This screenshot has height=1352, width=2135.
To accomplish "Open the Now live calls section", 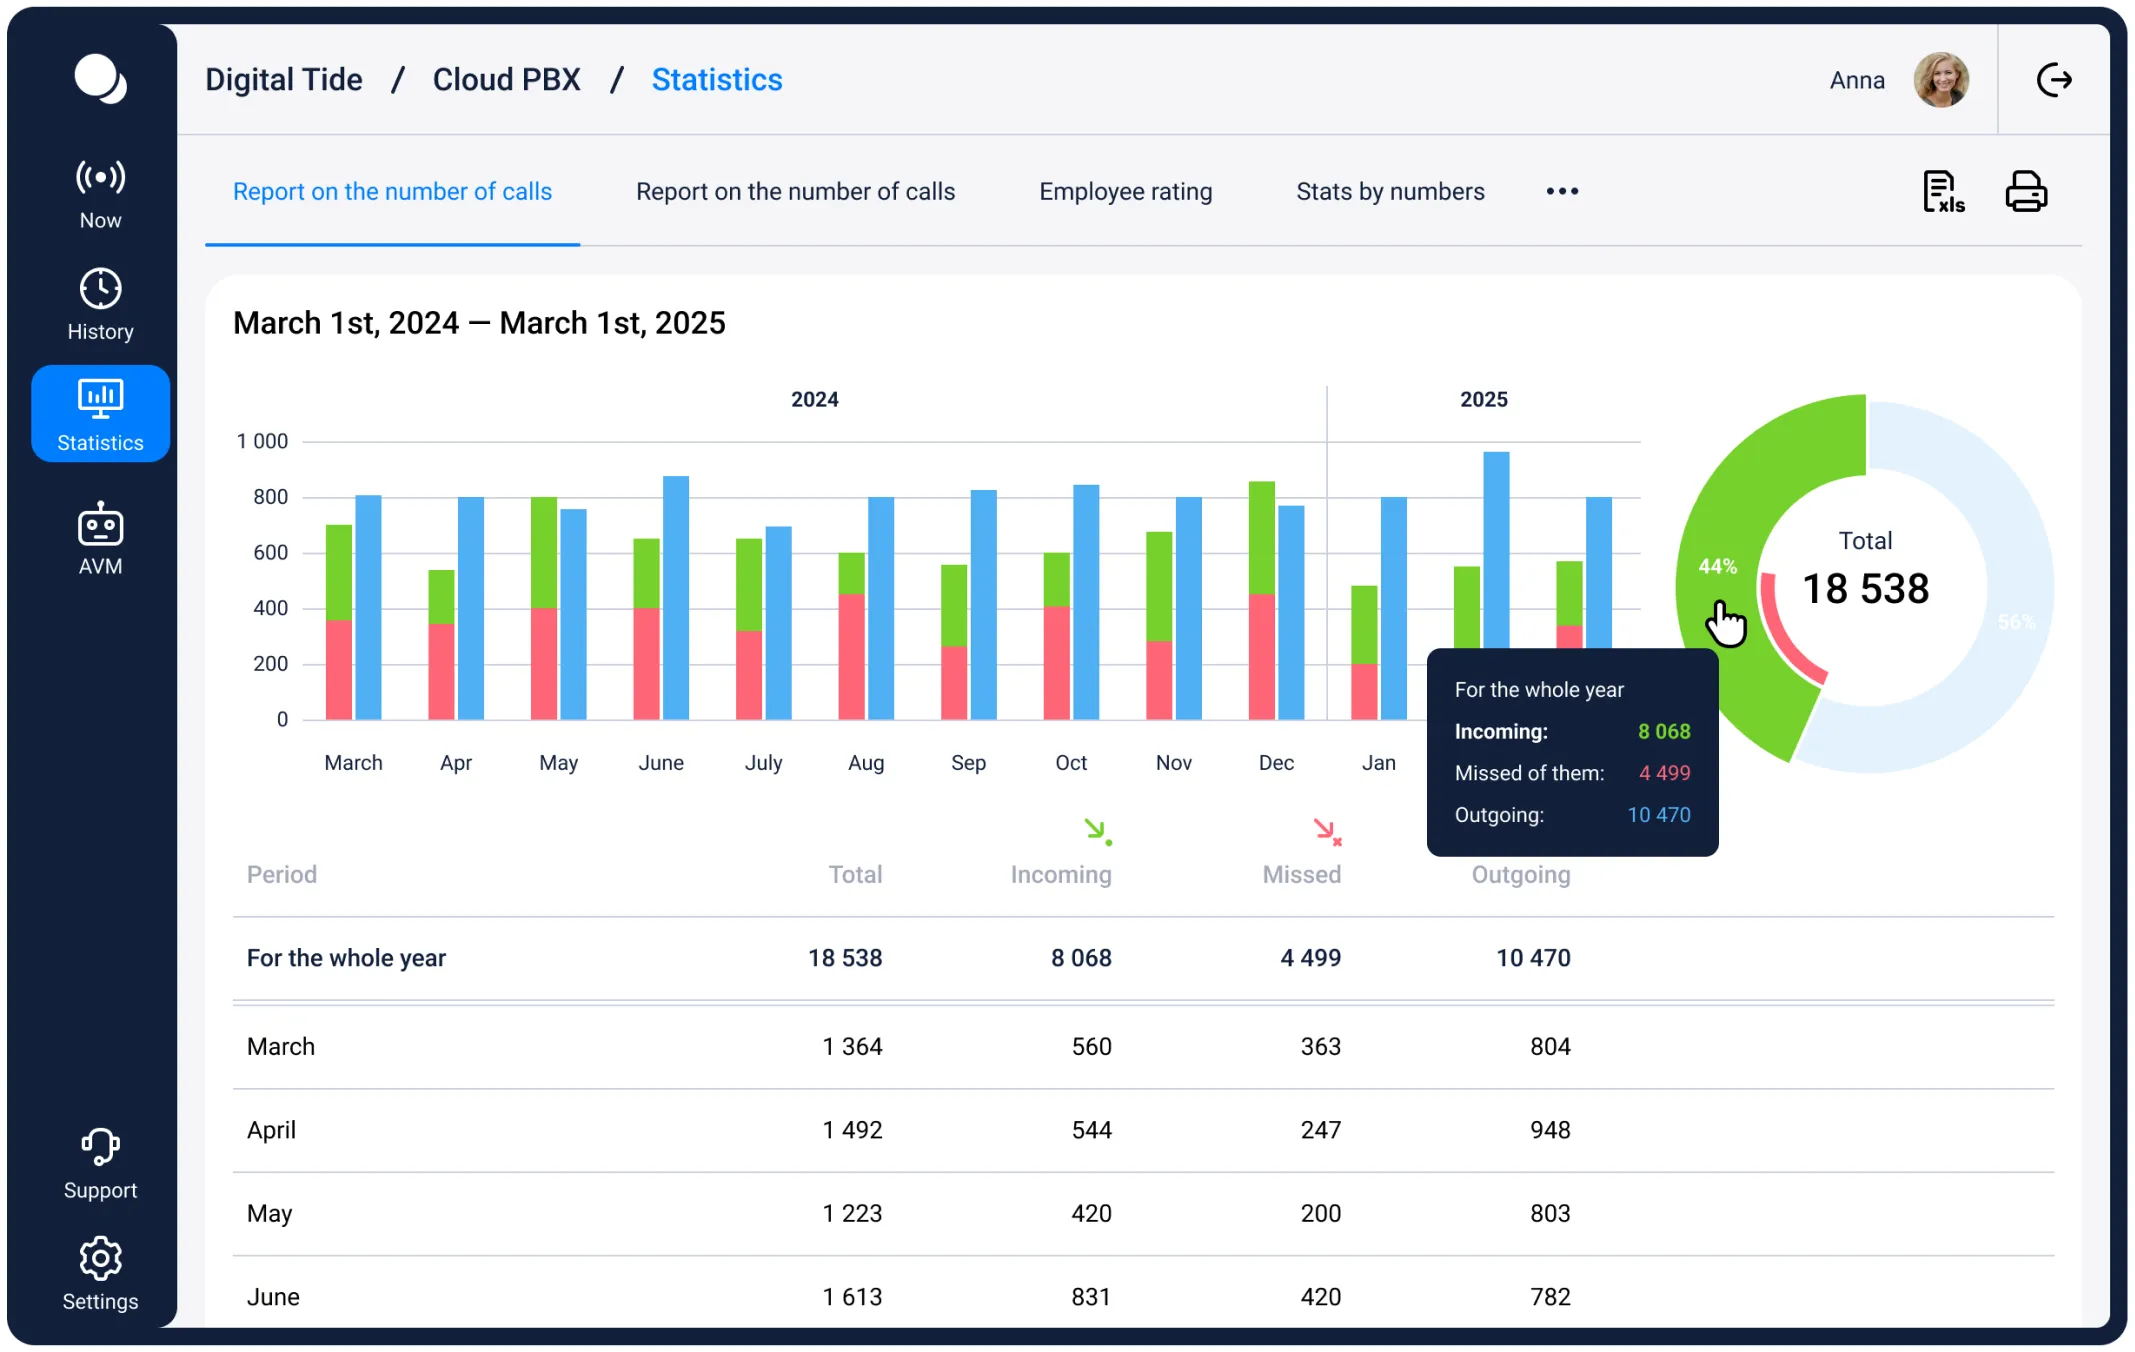I will tap(100, 195).
